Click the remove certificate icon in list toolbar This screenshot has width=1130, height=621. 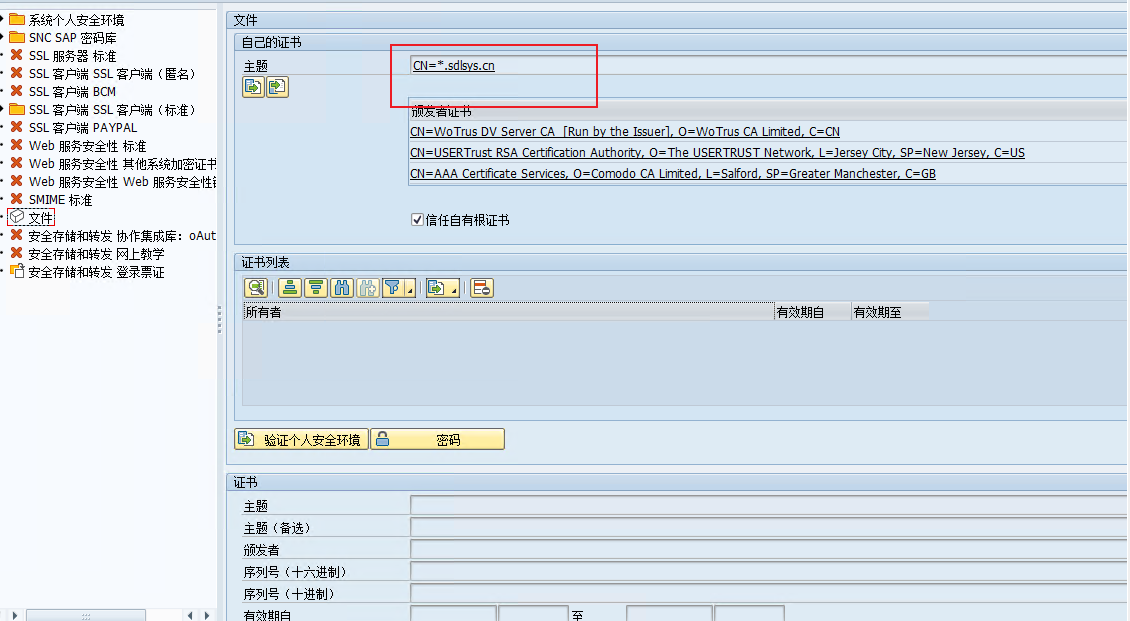click(x=482, y=288)
